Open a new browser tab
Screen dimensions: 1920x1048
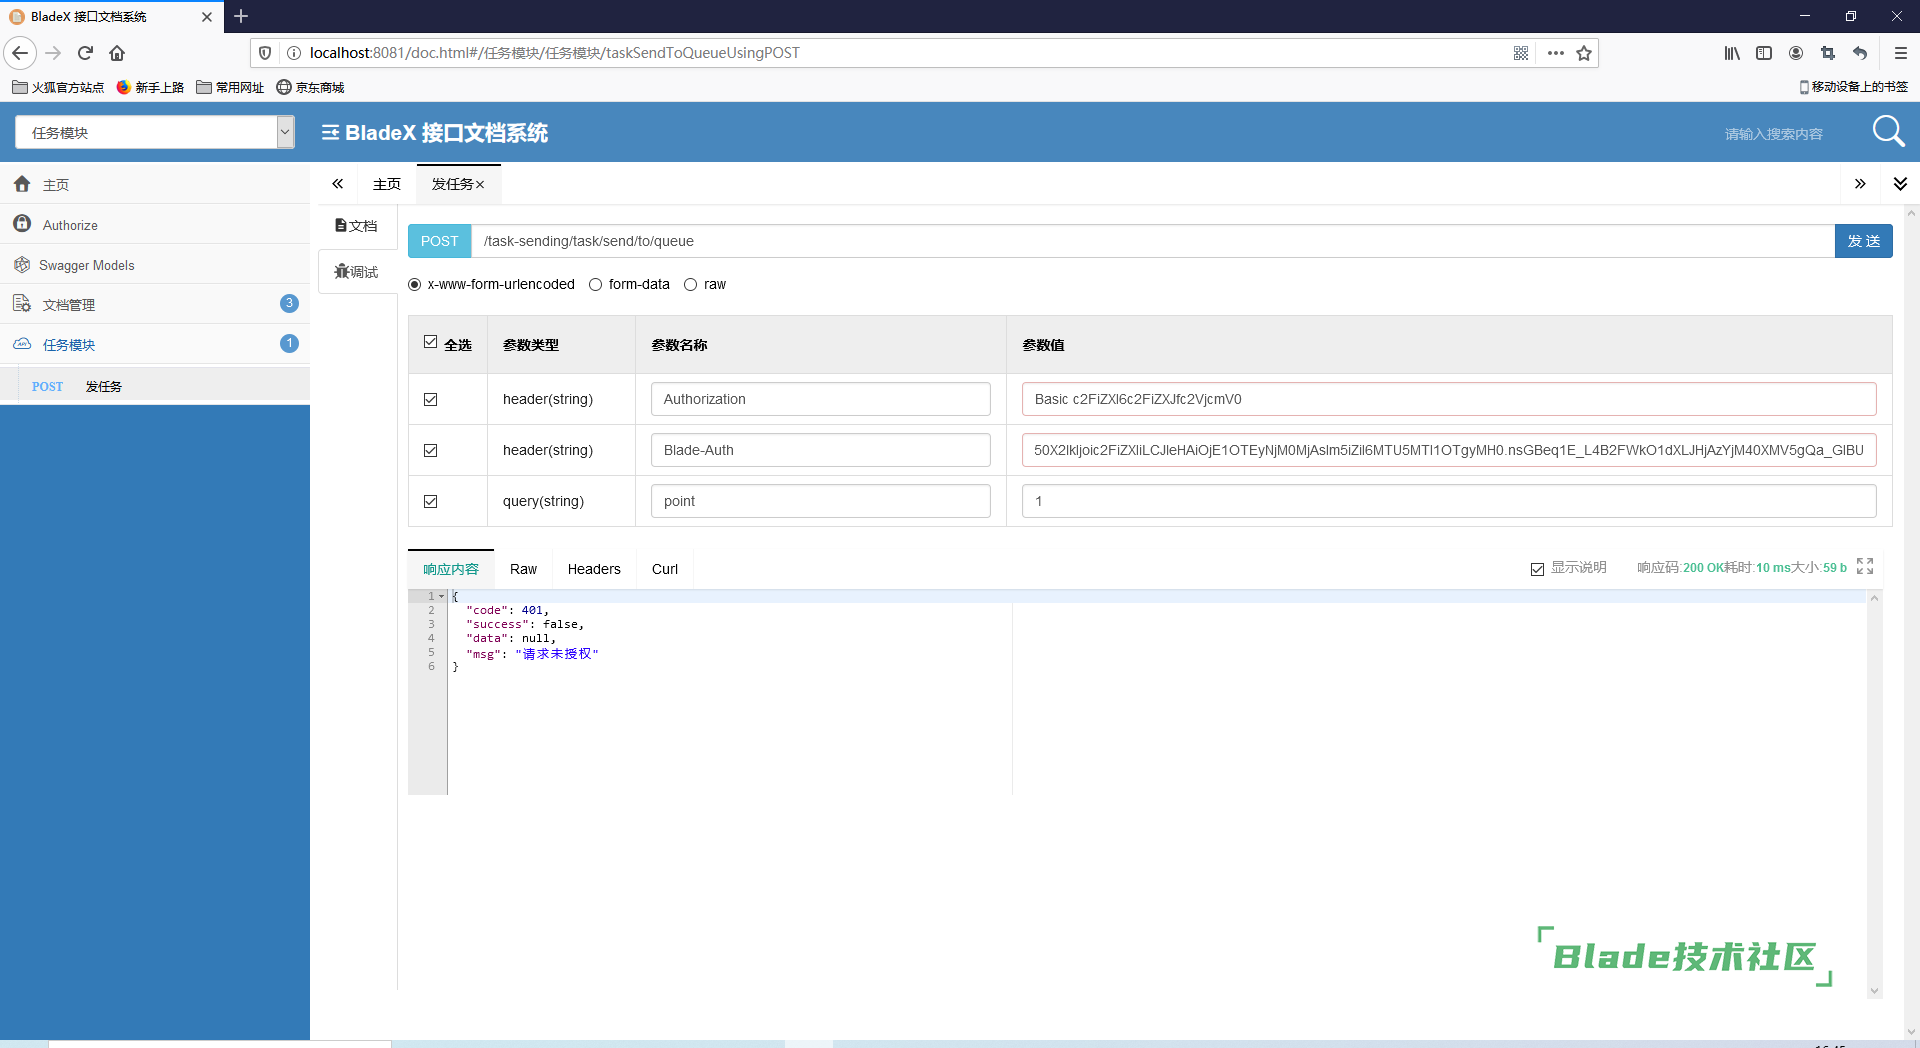coord(241,16)
